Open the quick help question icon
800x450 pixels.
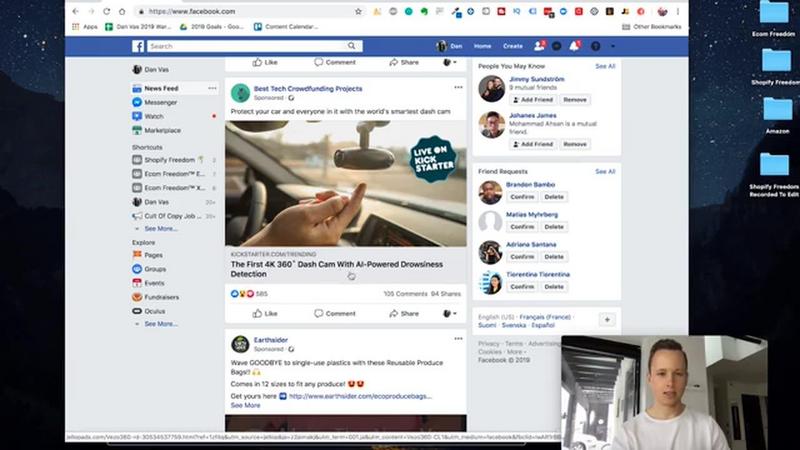coord(595,46)
